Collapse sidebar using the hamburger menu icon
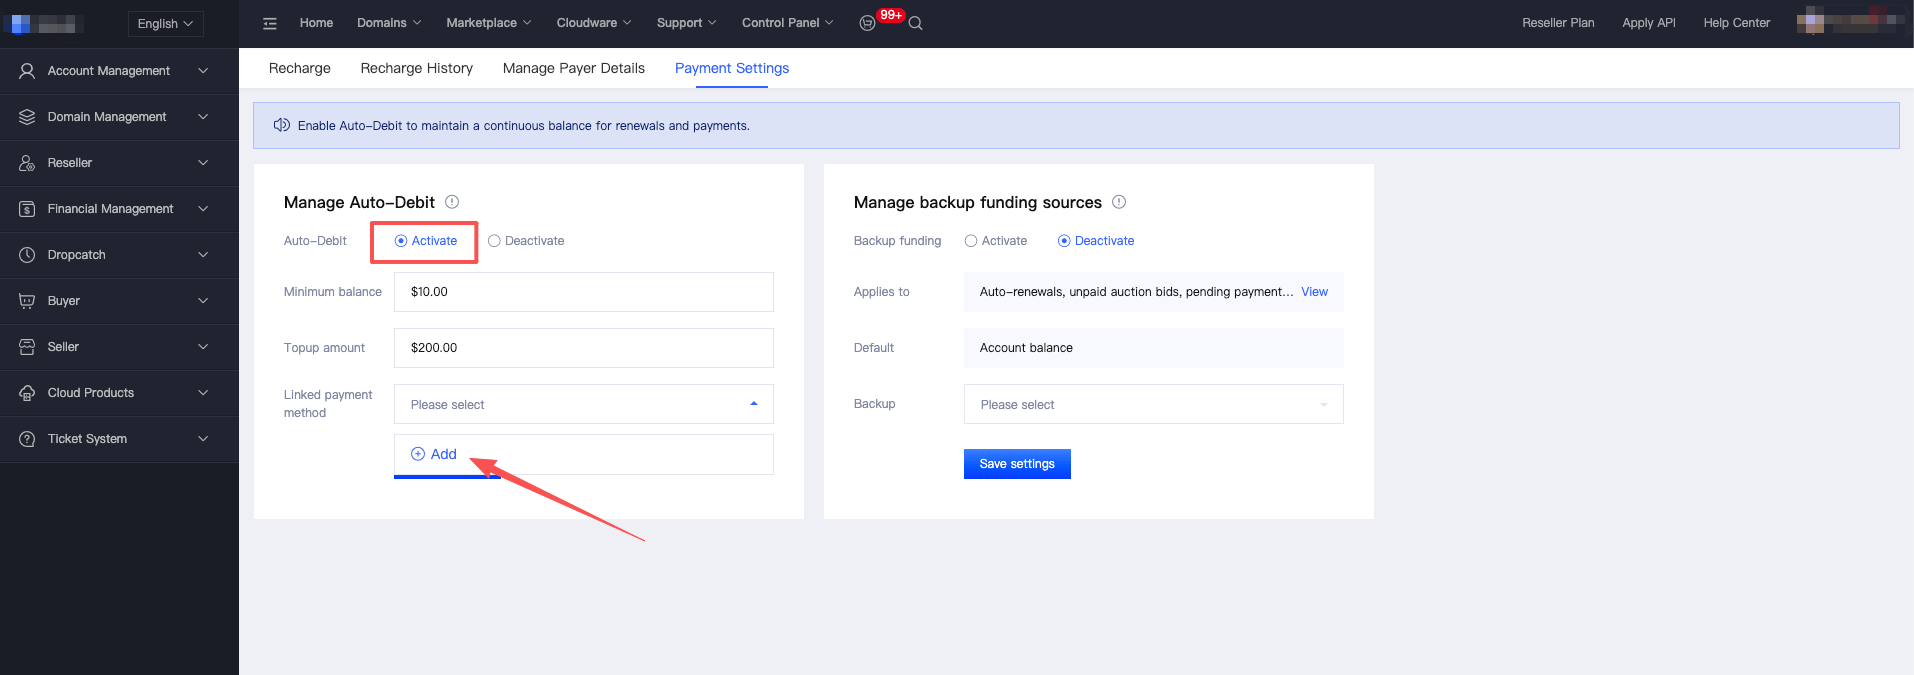Image resolution: width=1914 pixels, height=675 pixels. tap(270, 23)
